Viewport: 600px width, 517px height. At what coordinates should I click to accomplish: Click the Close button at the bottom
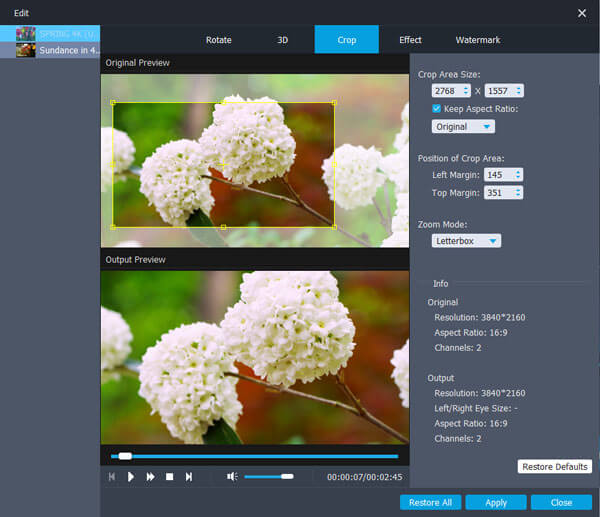pyautogui.click(x=561, y=502)
